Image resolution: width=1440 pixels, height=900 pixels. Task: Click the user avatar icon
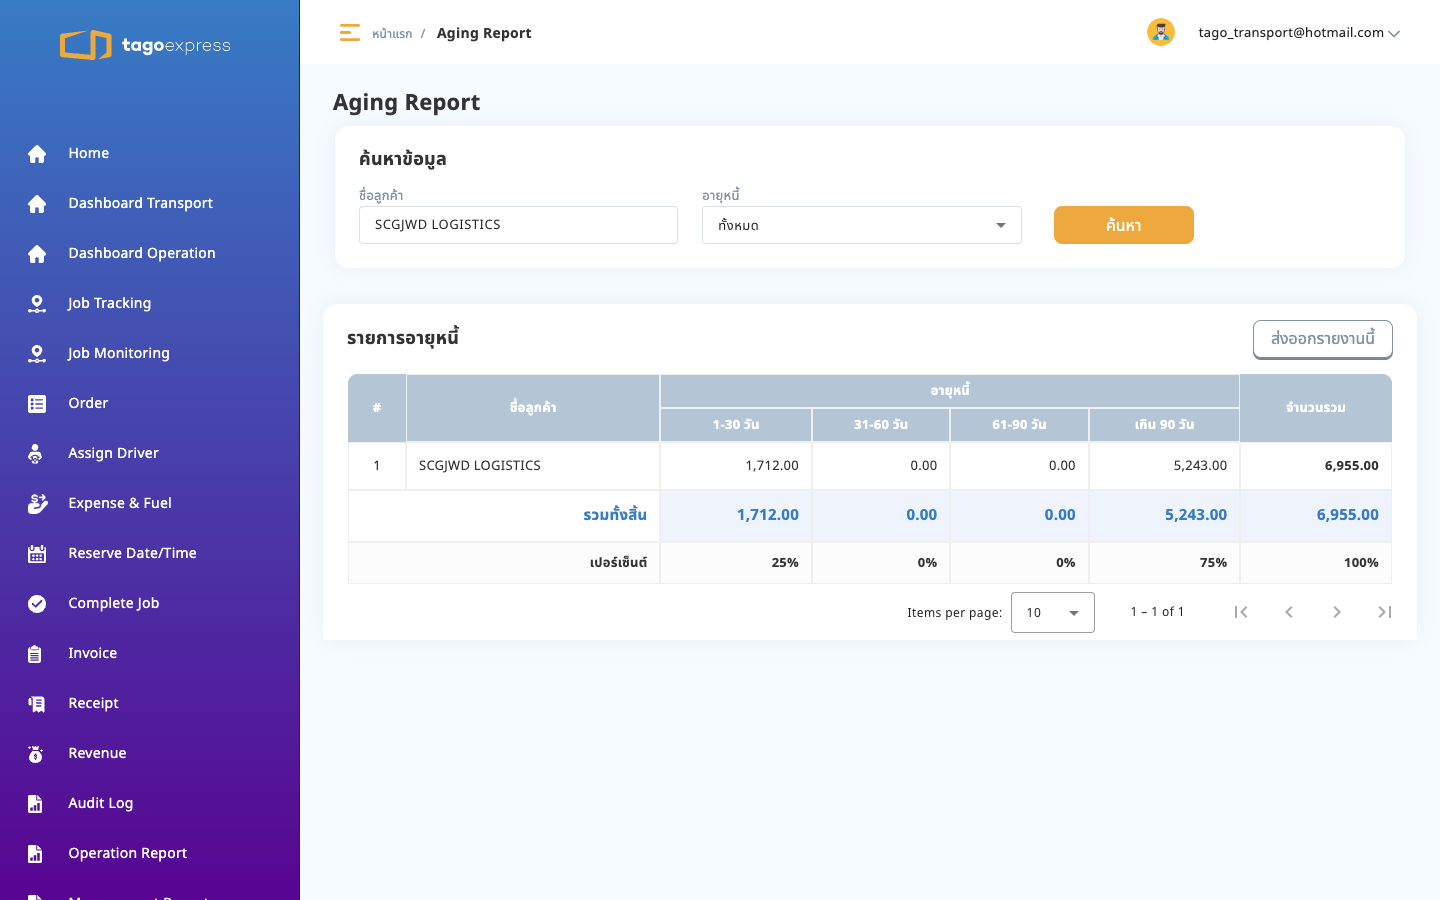1161,32
